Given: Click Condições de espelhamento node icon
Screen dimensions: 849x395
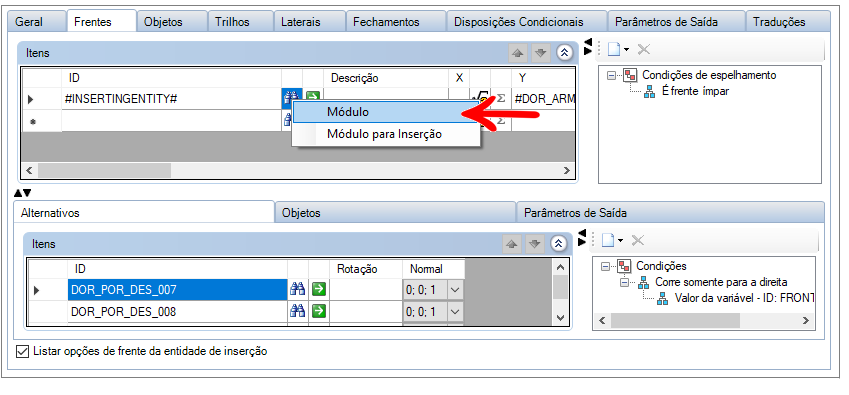Looking at the screenshot, I should [629, 75].
